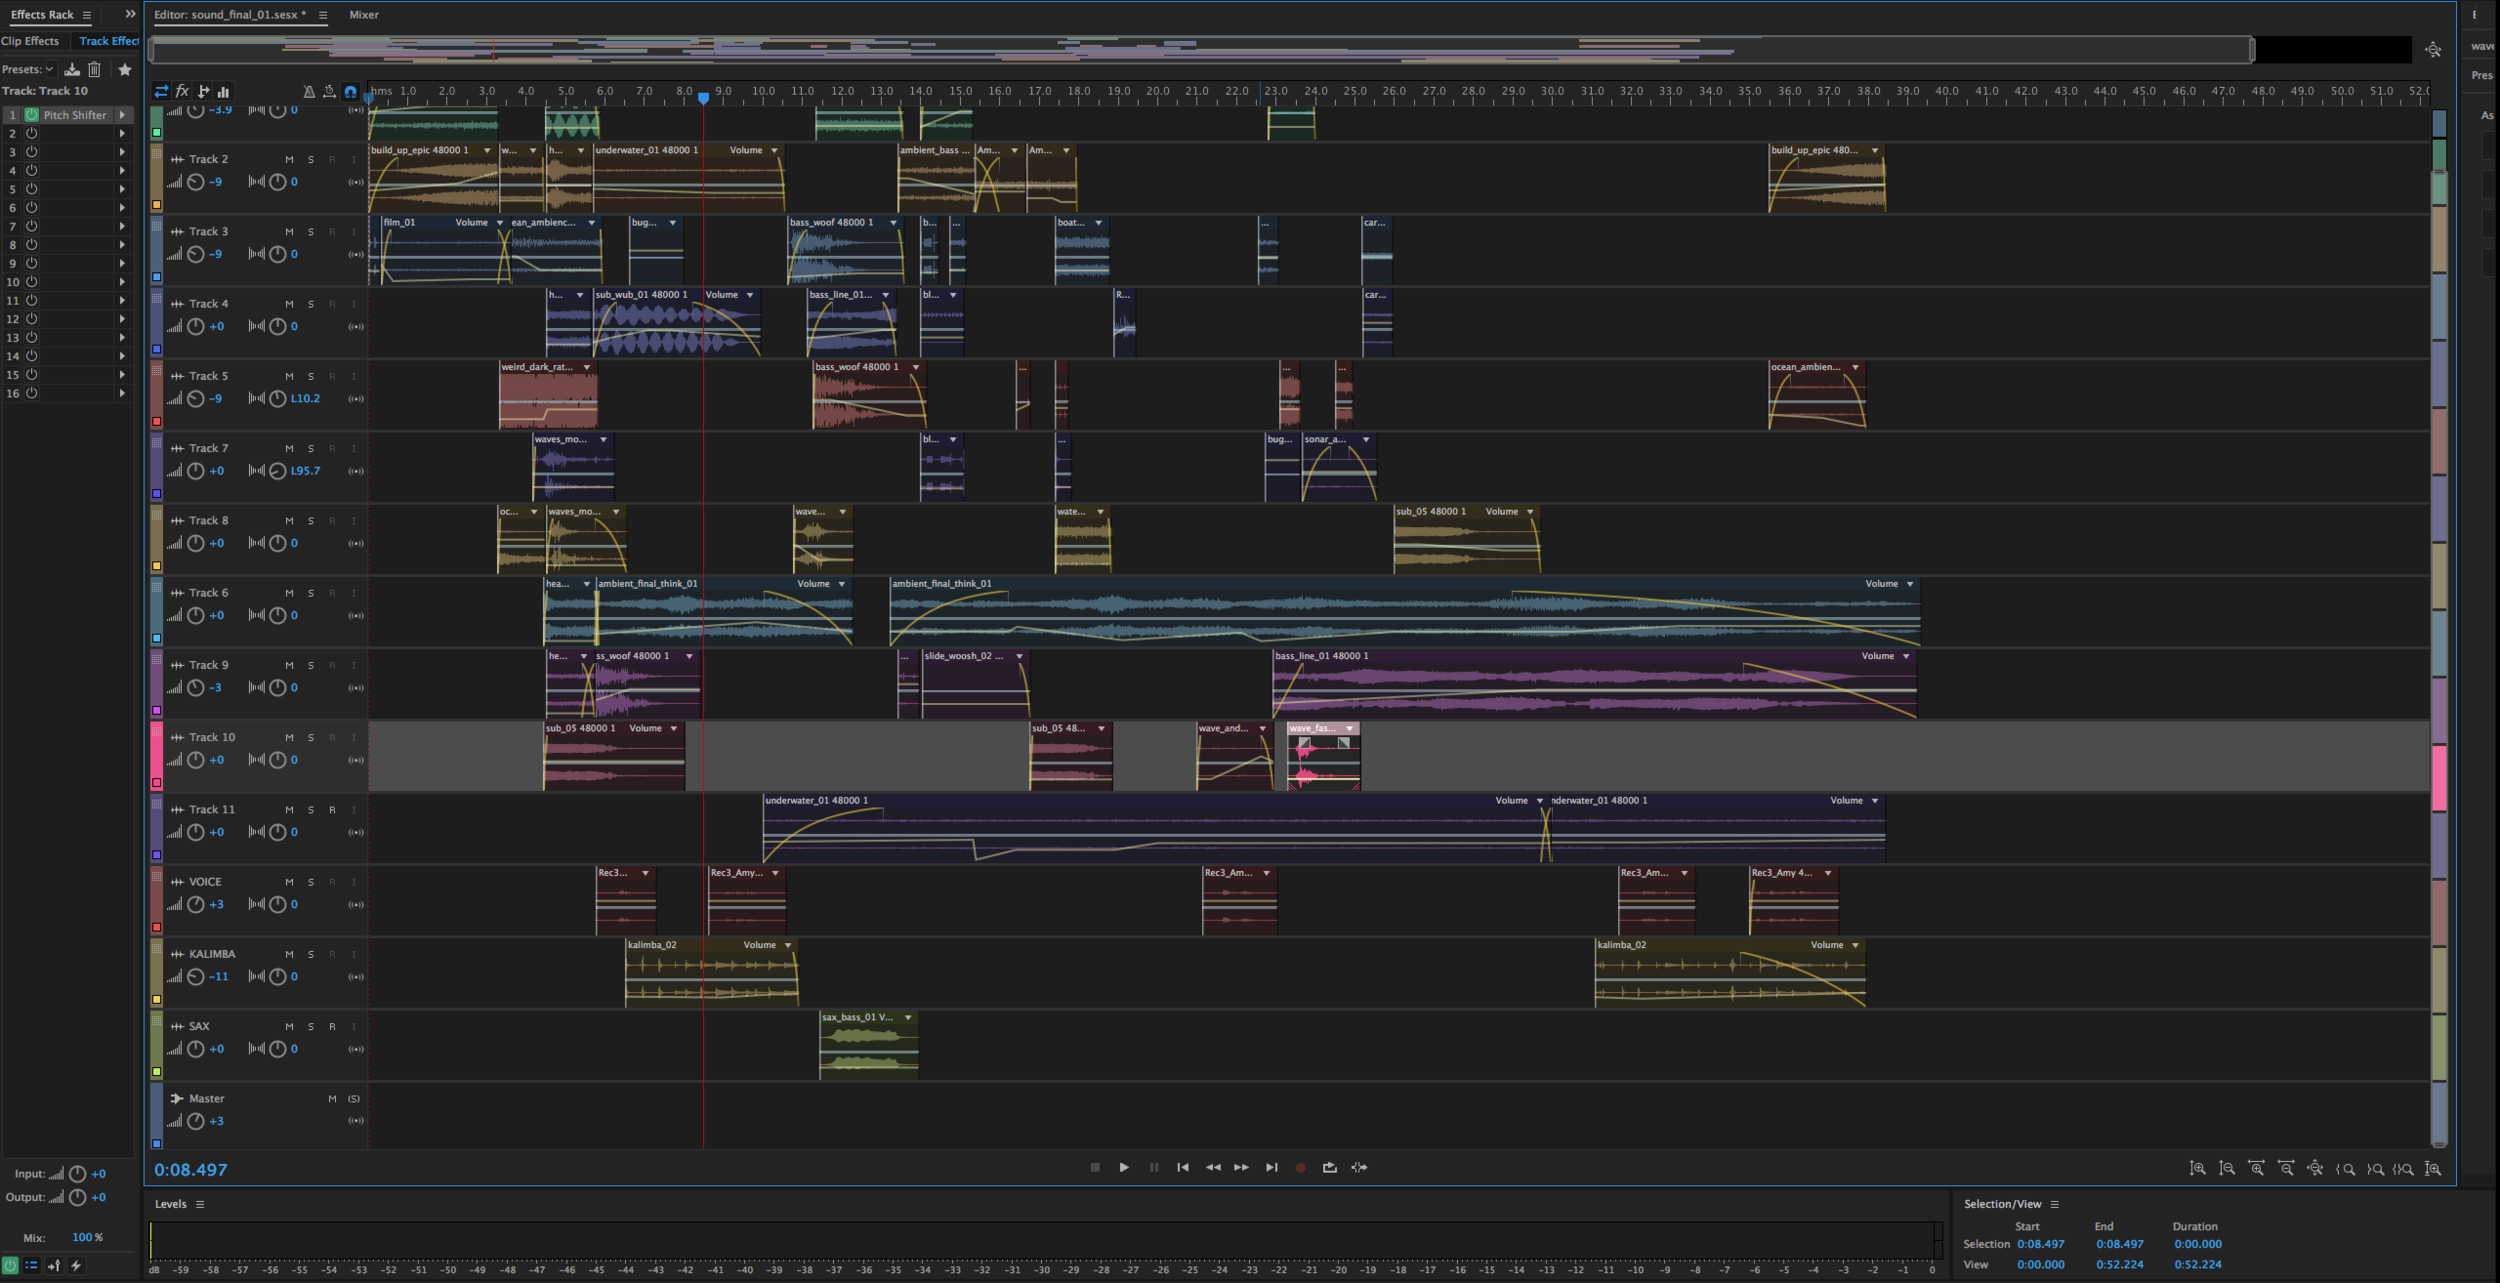Zoom out full both axes icon

pos(2315,1168)
